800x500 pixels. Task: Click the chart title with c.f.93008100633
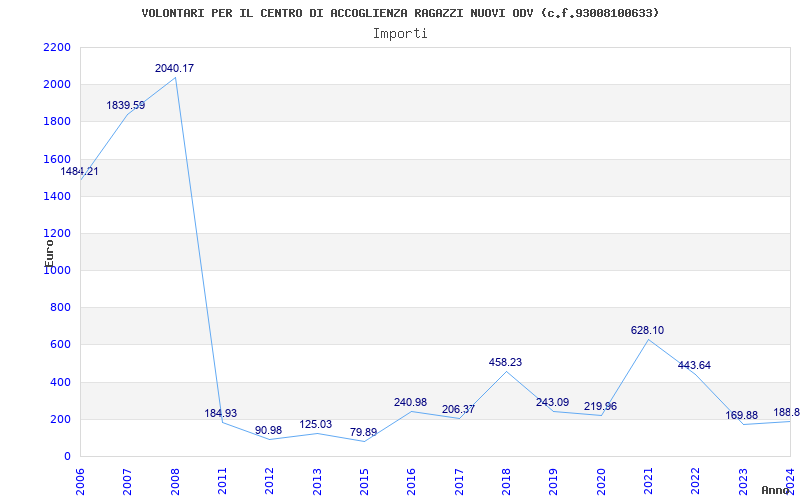(x=400, y=13)
